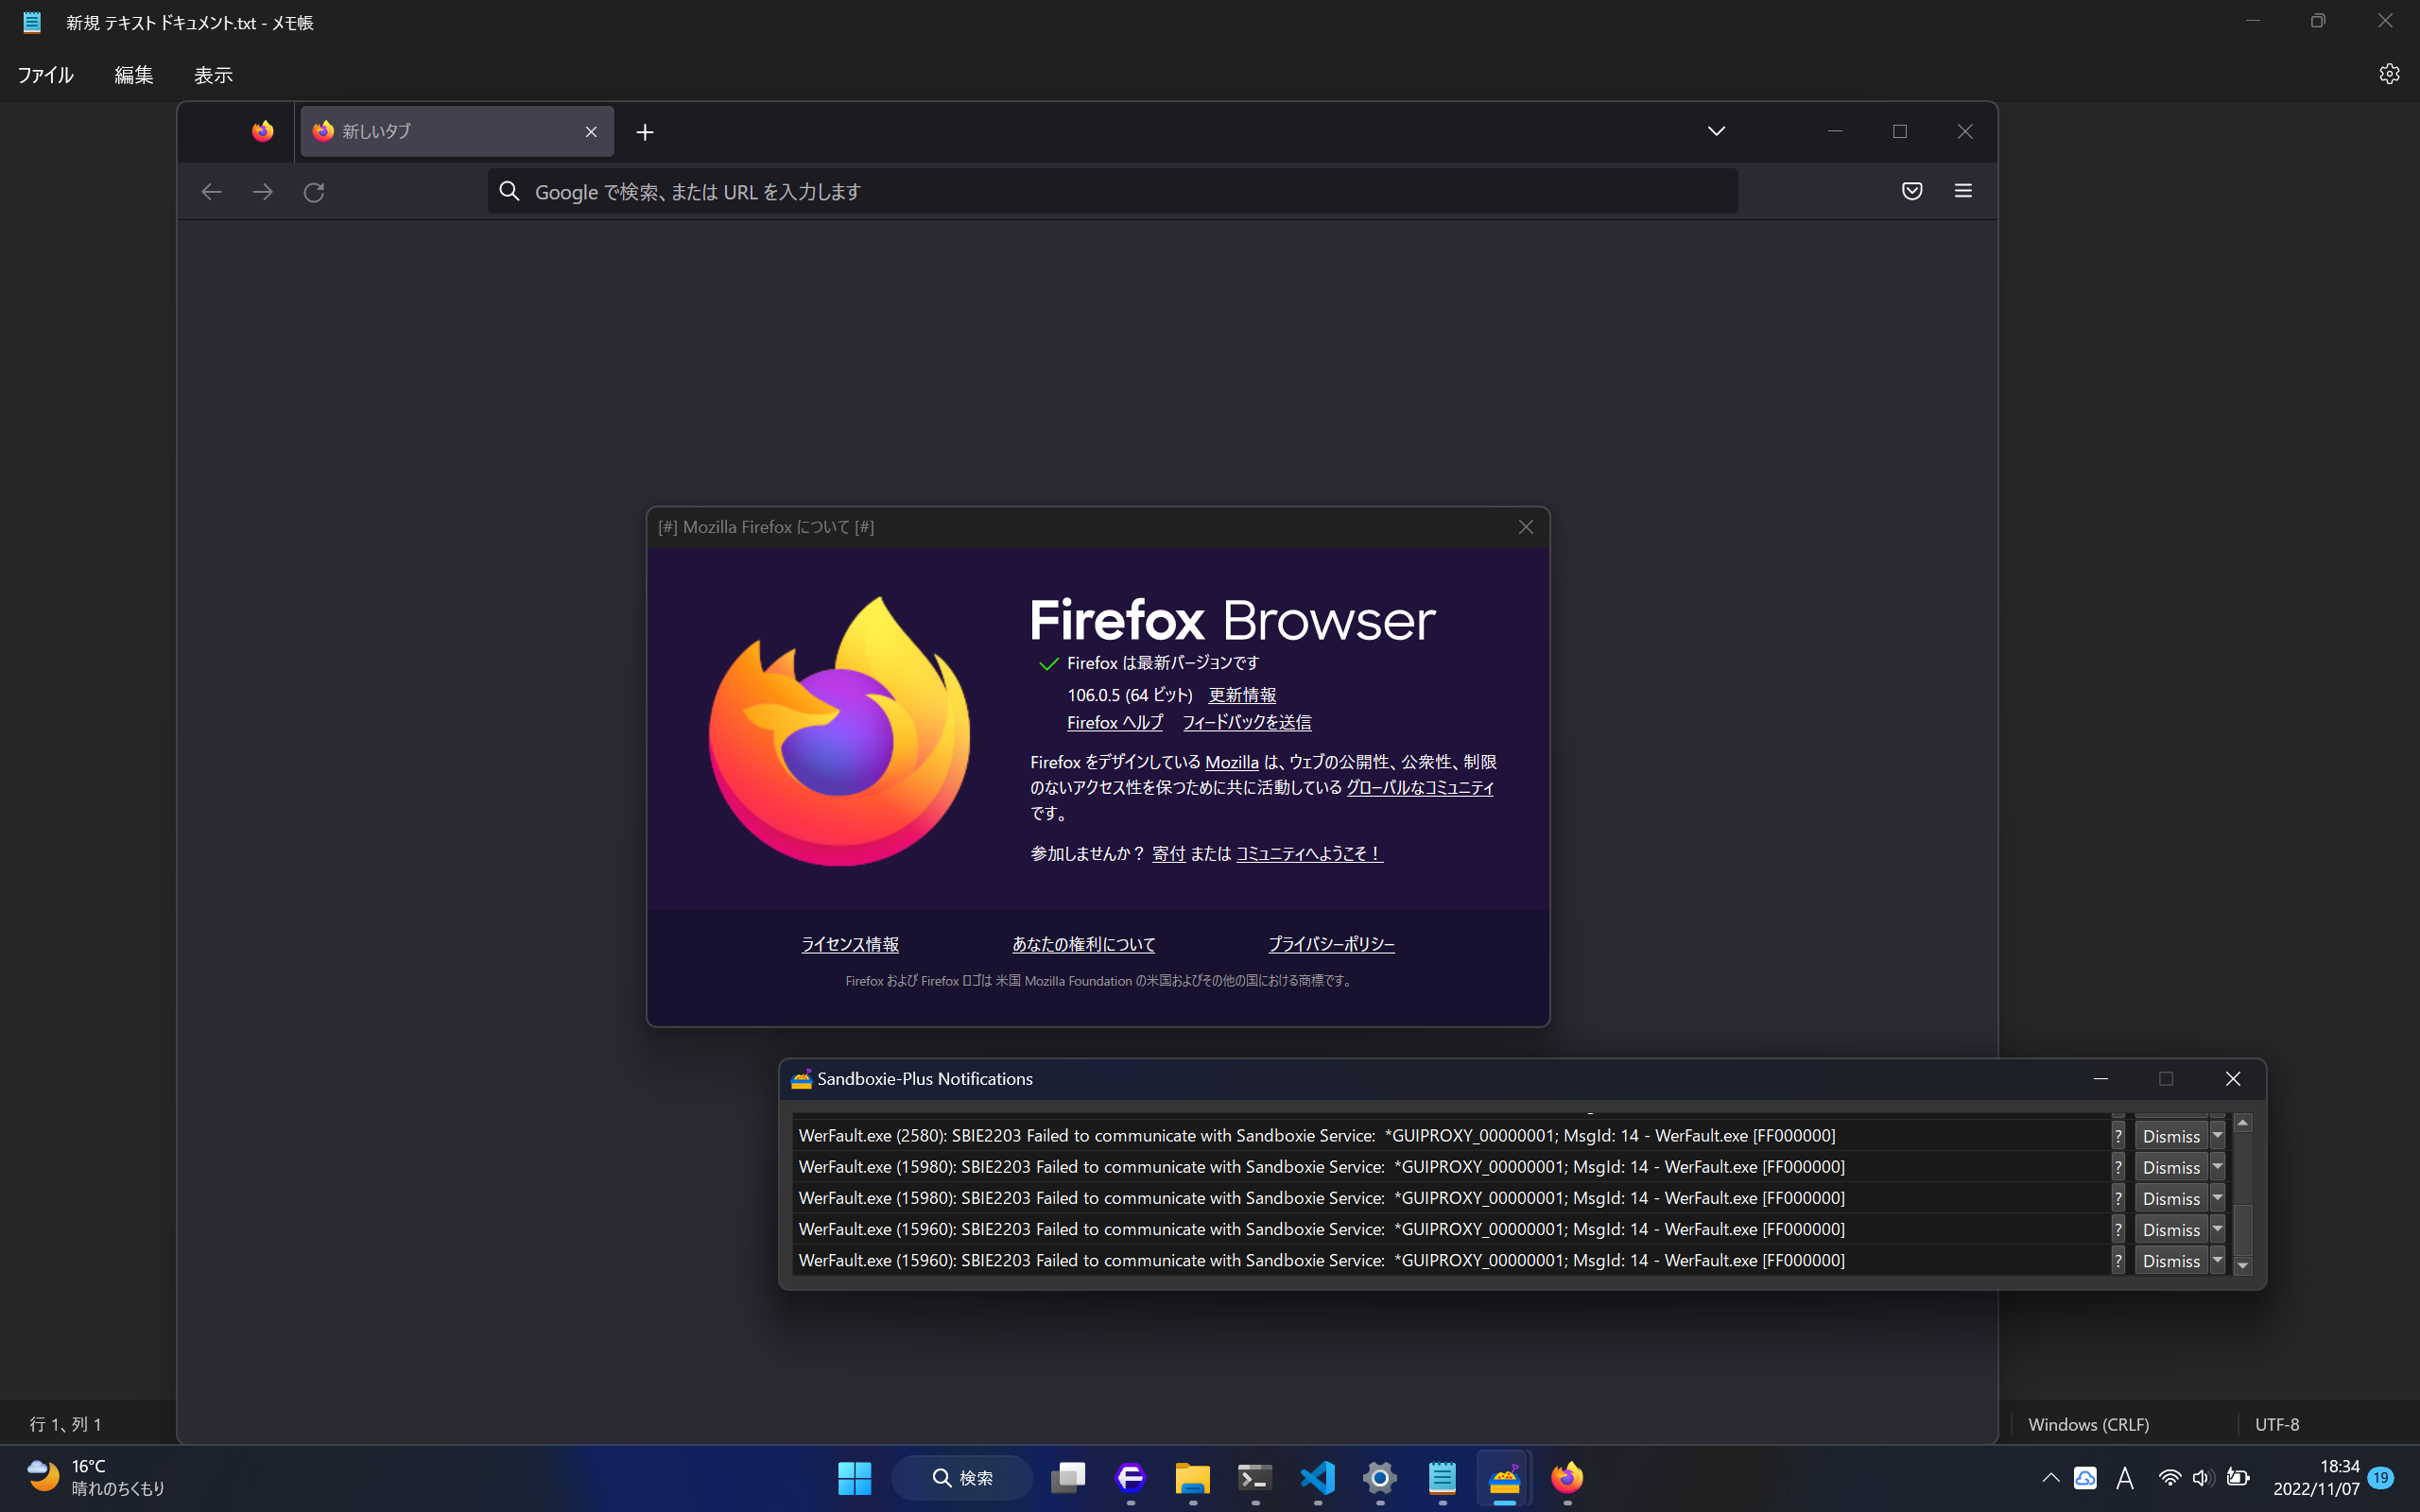Open the dropdown beside the first Dismiss button
Image resolution: width=2420 pixels, height=1512 pixels.
coord(2218,1135)
